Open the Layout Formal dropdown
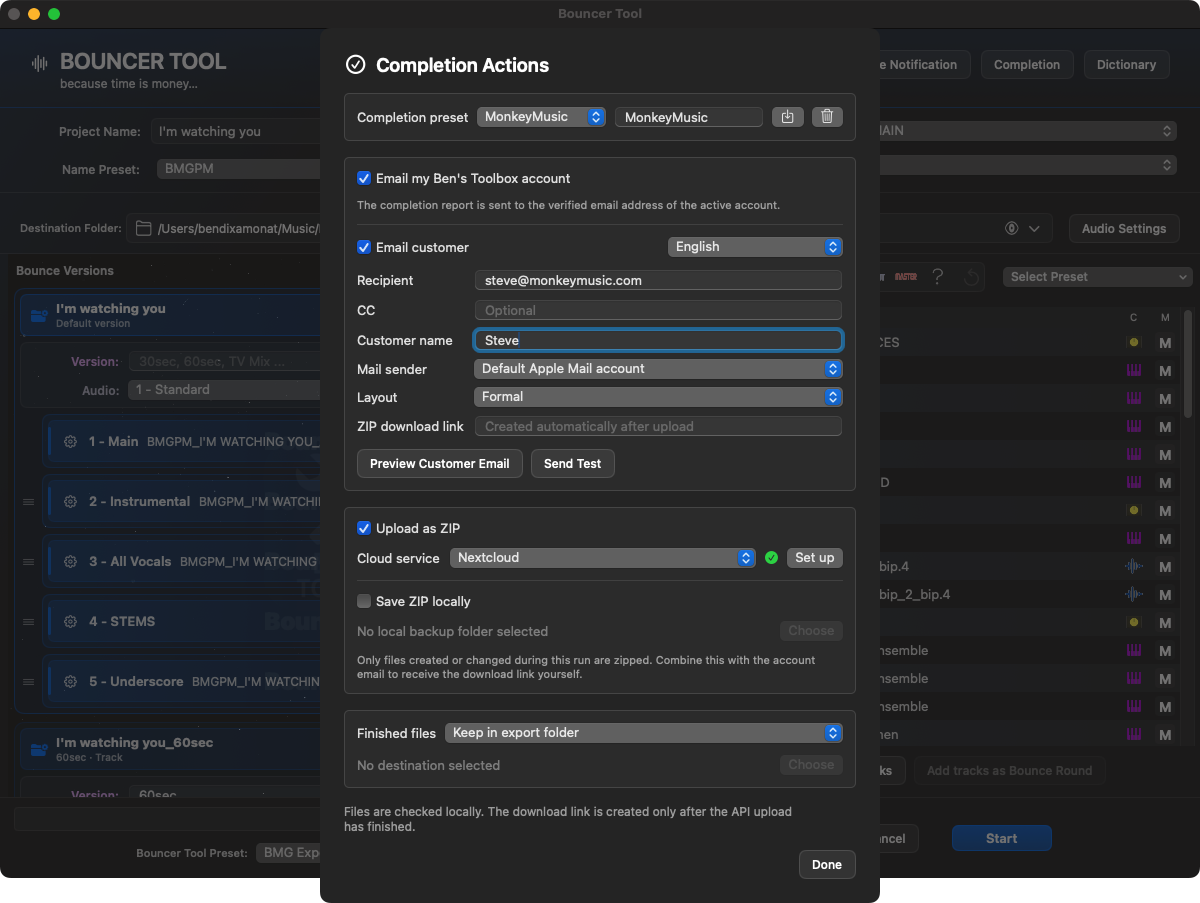Image resolution: width=1200 pixels, height=903 pixels. point(658,397)
